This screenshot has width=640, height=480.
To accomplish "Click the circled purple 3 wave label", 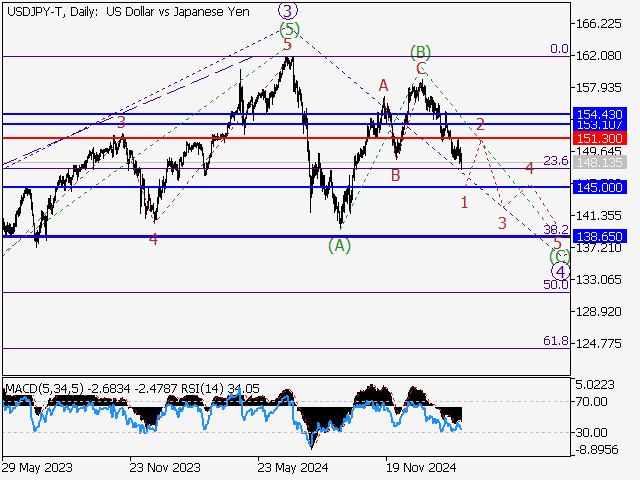I will pos(288,11).
